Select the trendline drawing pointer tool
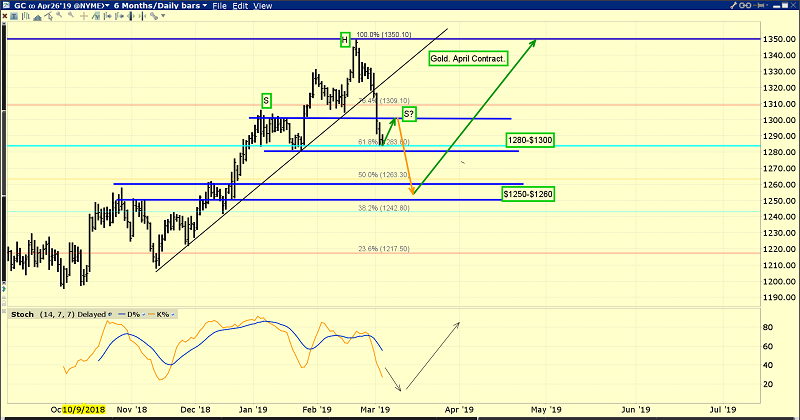The width and height of the screenshot is (800, 420). click(x=48, y=16)
